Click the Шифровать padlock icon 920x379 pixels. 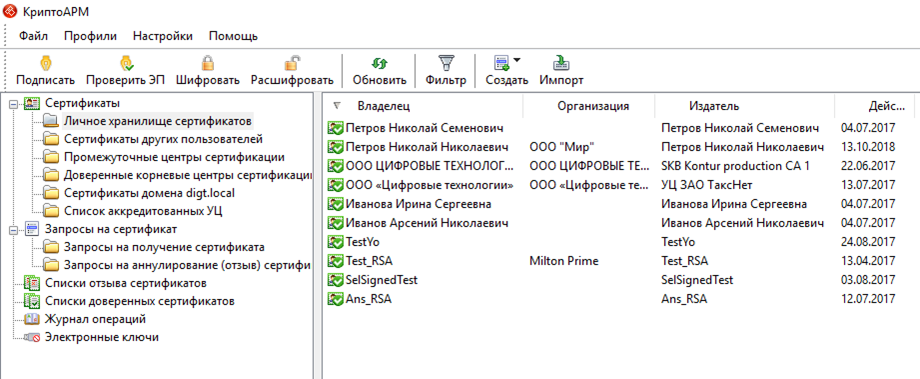pos(208,63)
